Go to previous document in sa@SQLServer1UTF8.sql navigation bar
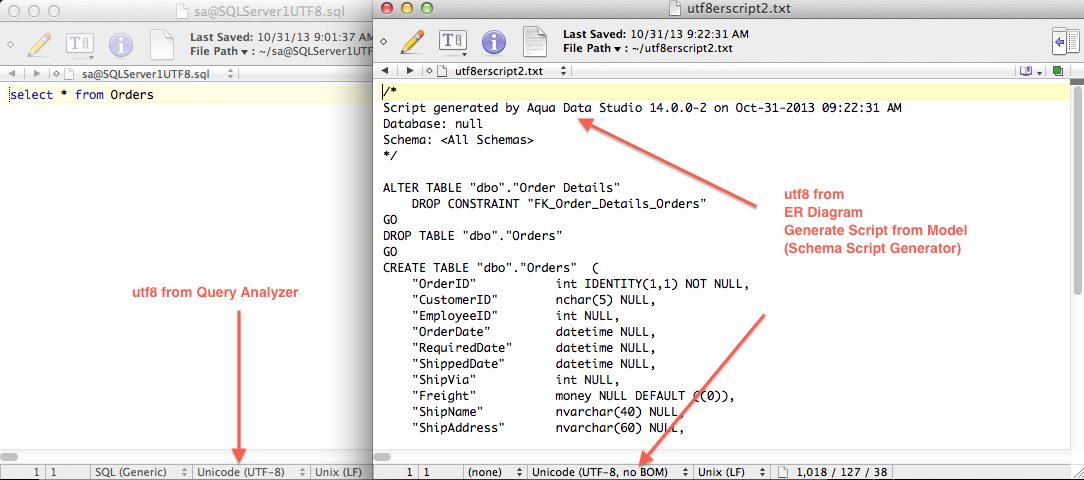Screen dimensions: 1084x480 (12, 73)
